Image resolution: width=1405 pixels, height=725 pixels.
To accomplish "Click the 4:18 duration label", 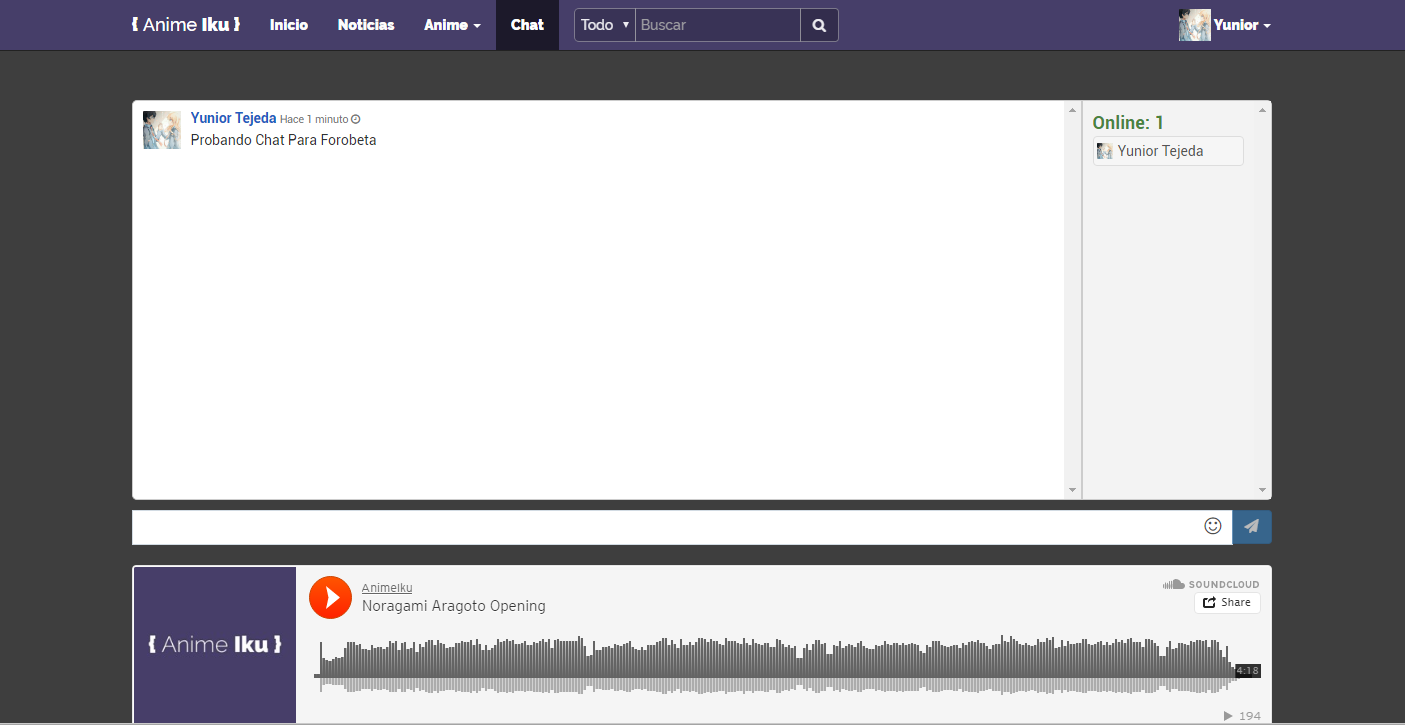I will tap(1247, 671).
